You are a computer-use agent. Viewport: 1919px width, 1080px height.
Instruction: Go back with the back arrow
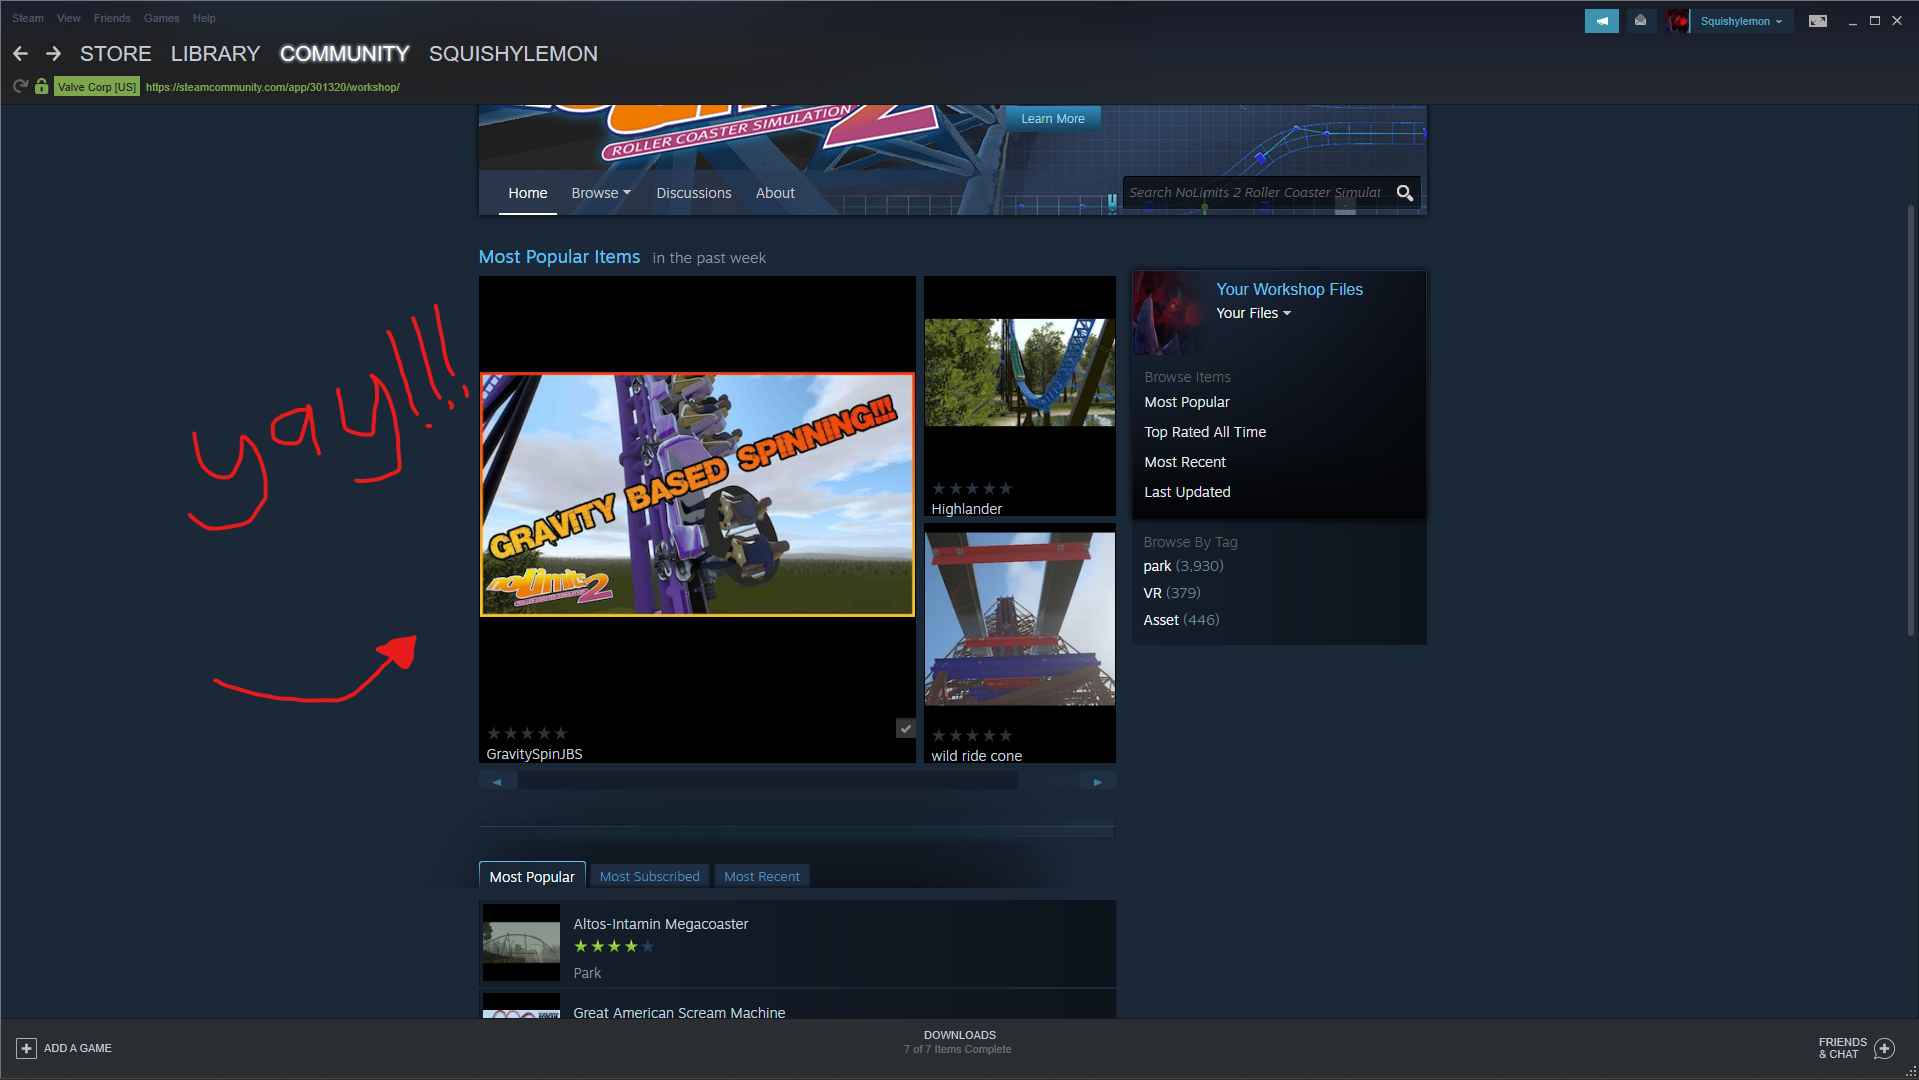click(x=21, y=54)
